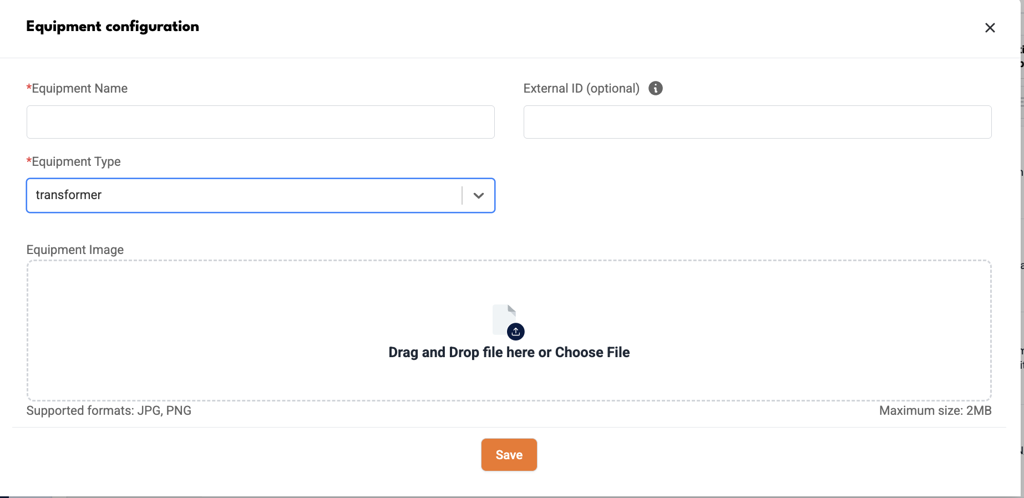Image resolution: width=1024 pixels, height=498 pixels.
Task: Close the Equipment configuration dialog
Action: point(989,27)
